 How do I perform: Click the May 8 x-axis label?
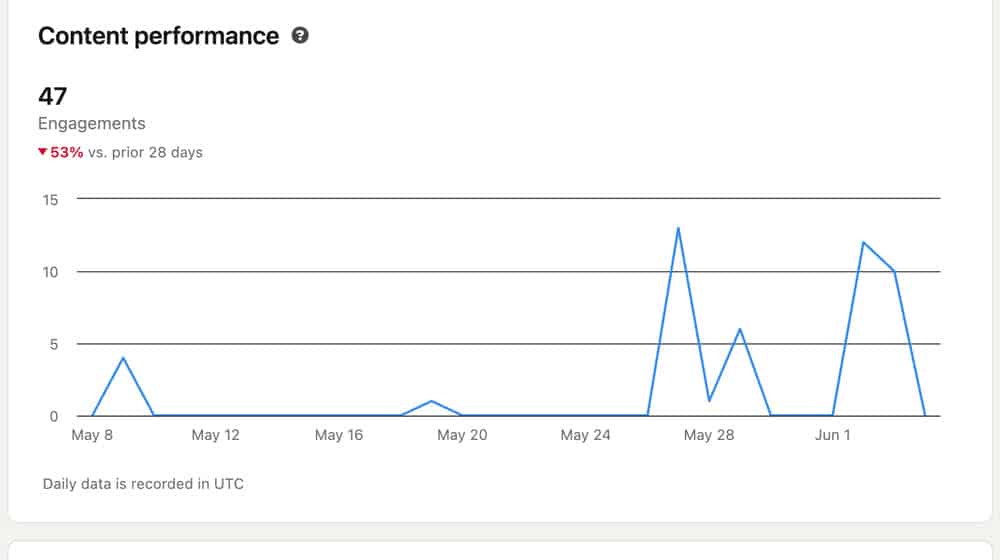coord(92,435)
